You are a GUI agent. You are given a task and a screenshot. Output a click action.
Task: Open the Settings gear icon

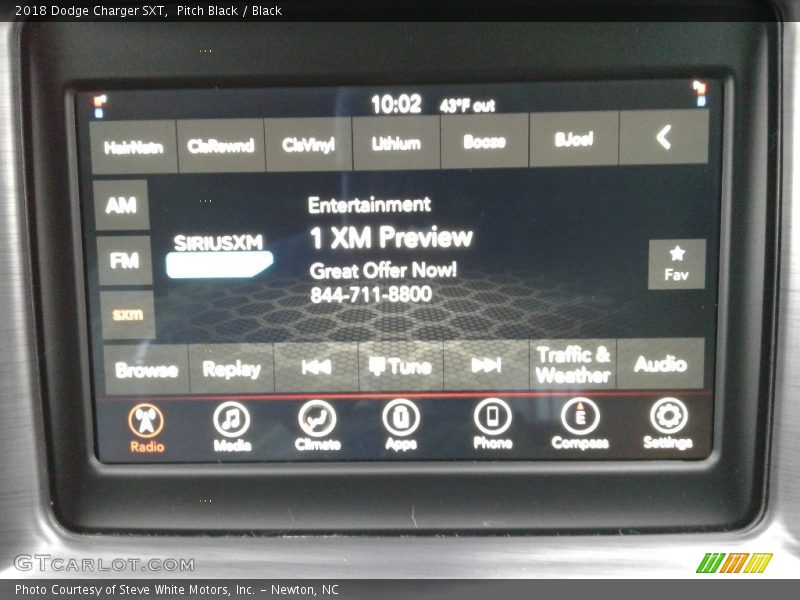(x=668, y=423)
